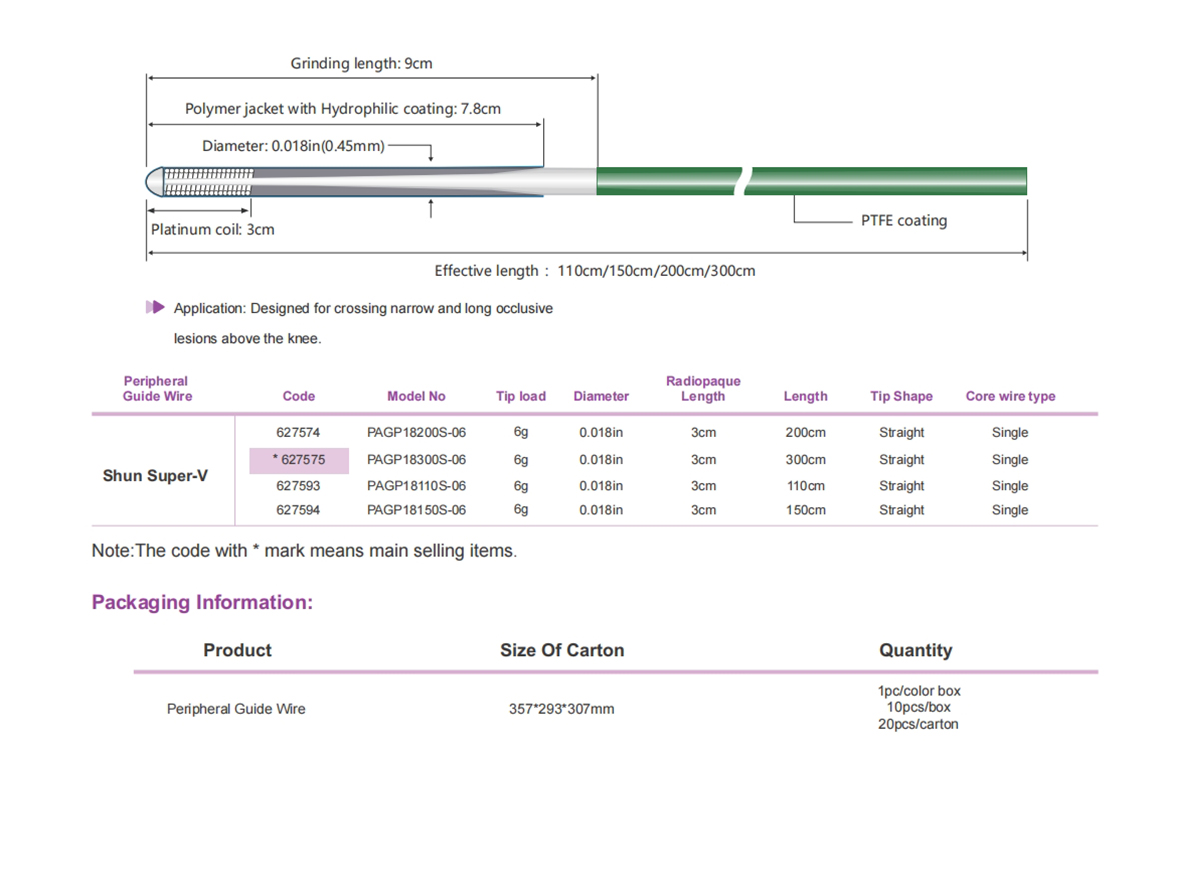Click the "Quantity" column header
This screenshot has height=894, width=1195.
click(x=915, y=650)
